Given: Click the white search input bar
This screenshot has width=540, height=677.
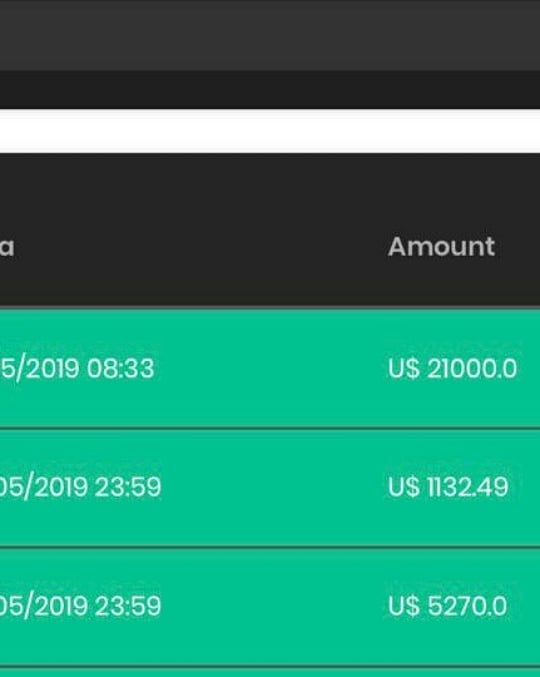Looking at the screenshot, I should [270, 131].
